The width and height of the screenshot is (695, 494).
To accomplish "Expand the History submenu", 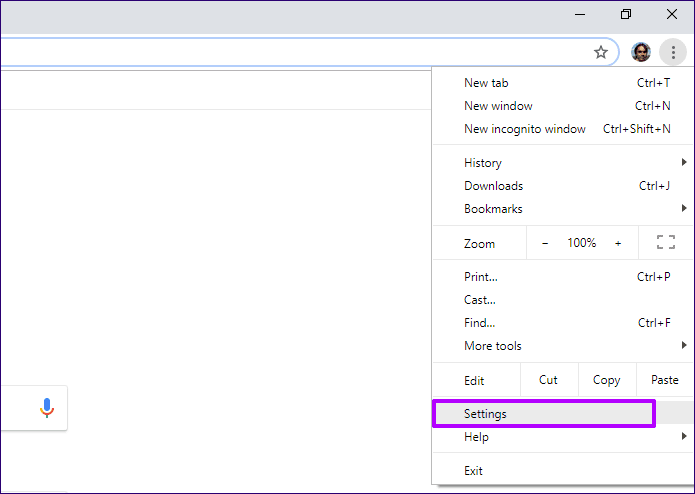I will click(562, 163).
